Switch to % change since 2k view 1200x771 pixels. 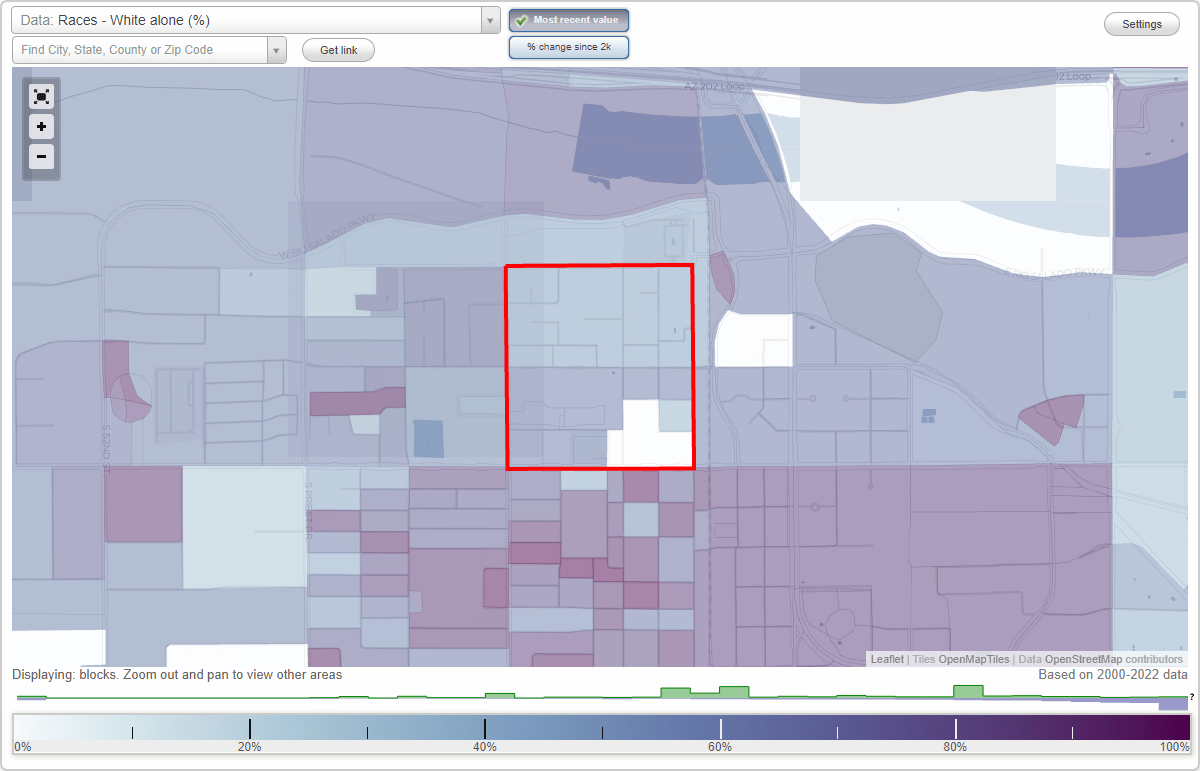coord(568,46)
